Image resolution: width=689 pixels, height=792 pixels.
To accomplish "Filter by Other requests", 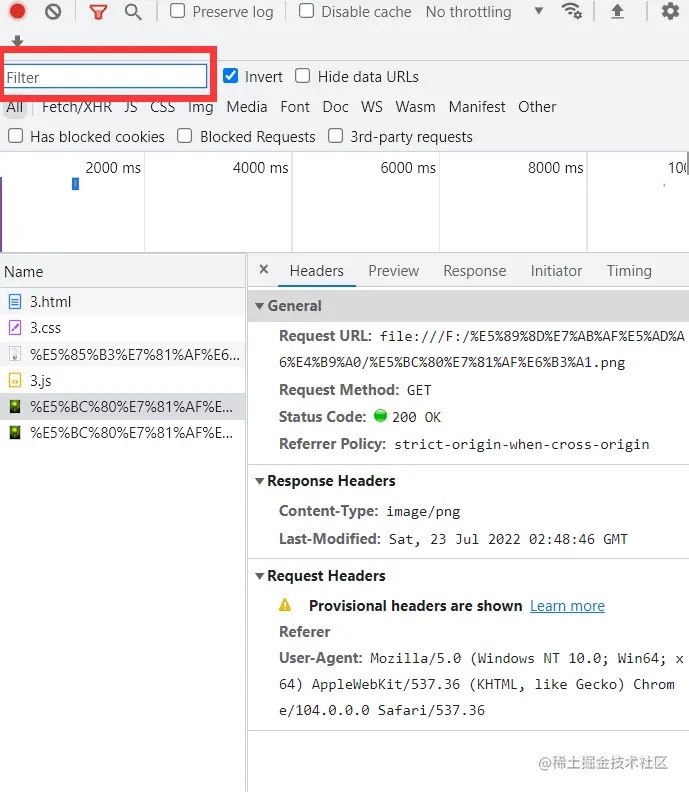I will 537,107.
